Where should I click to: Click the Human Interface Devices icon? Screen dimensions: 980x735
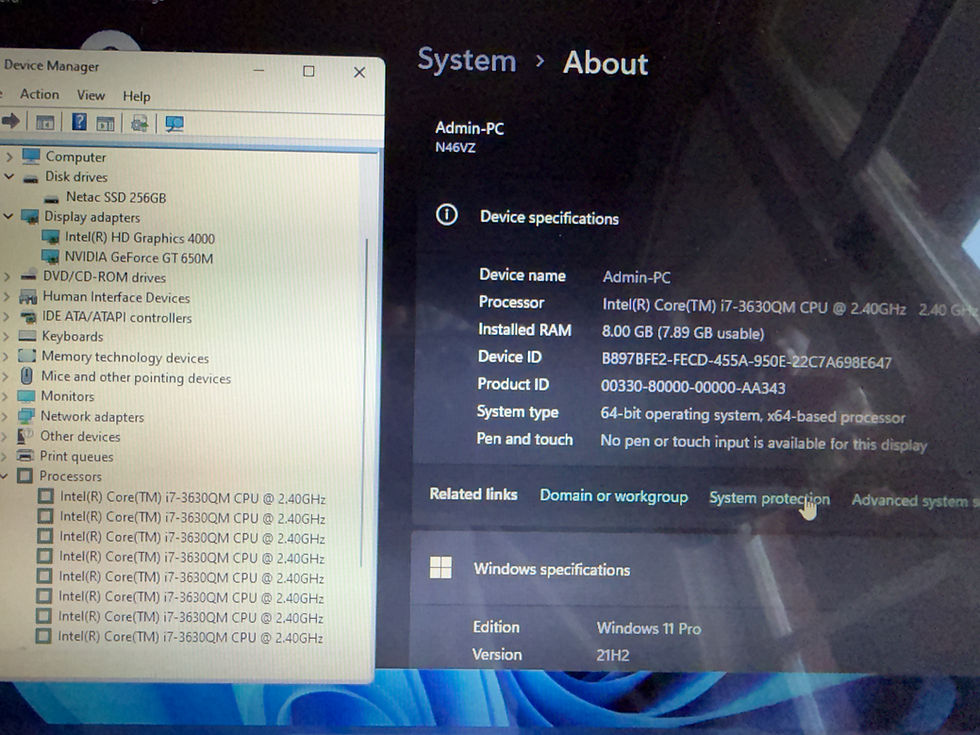(28, 296)
